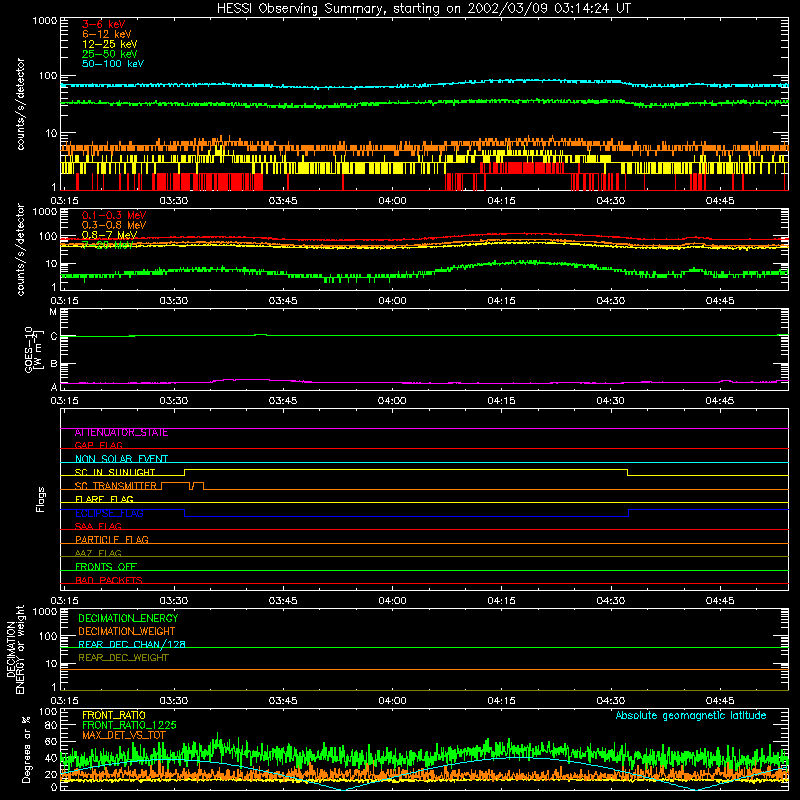The width and height of the screenshot is (800, 800).
Task: Click the FRONTS_OFF flag label
Action: [106, 566]
